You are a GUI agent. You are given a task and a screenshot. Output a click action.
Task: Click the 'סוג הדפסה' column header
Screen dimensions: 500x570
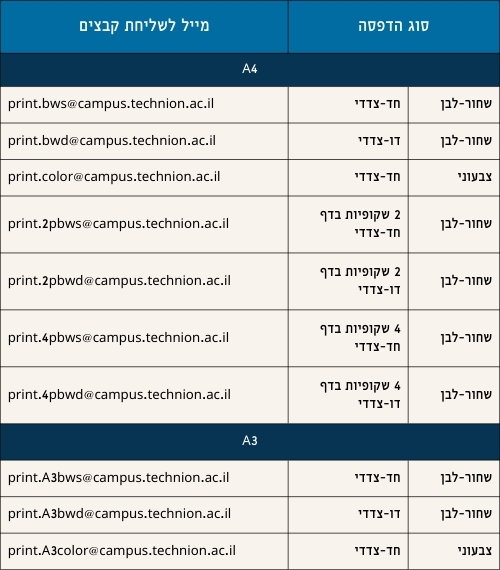394,26
